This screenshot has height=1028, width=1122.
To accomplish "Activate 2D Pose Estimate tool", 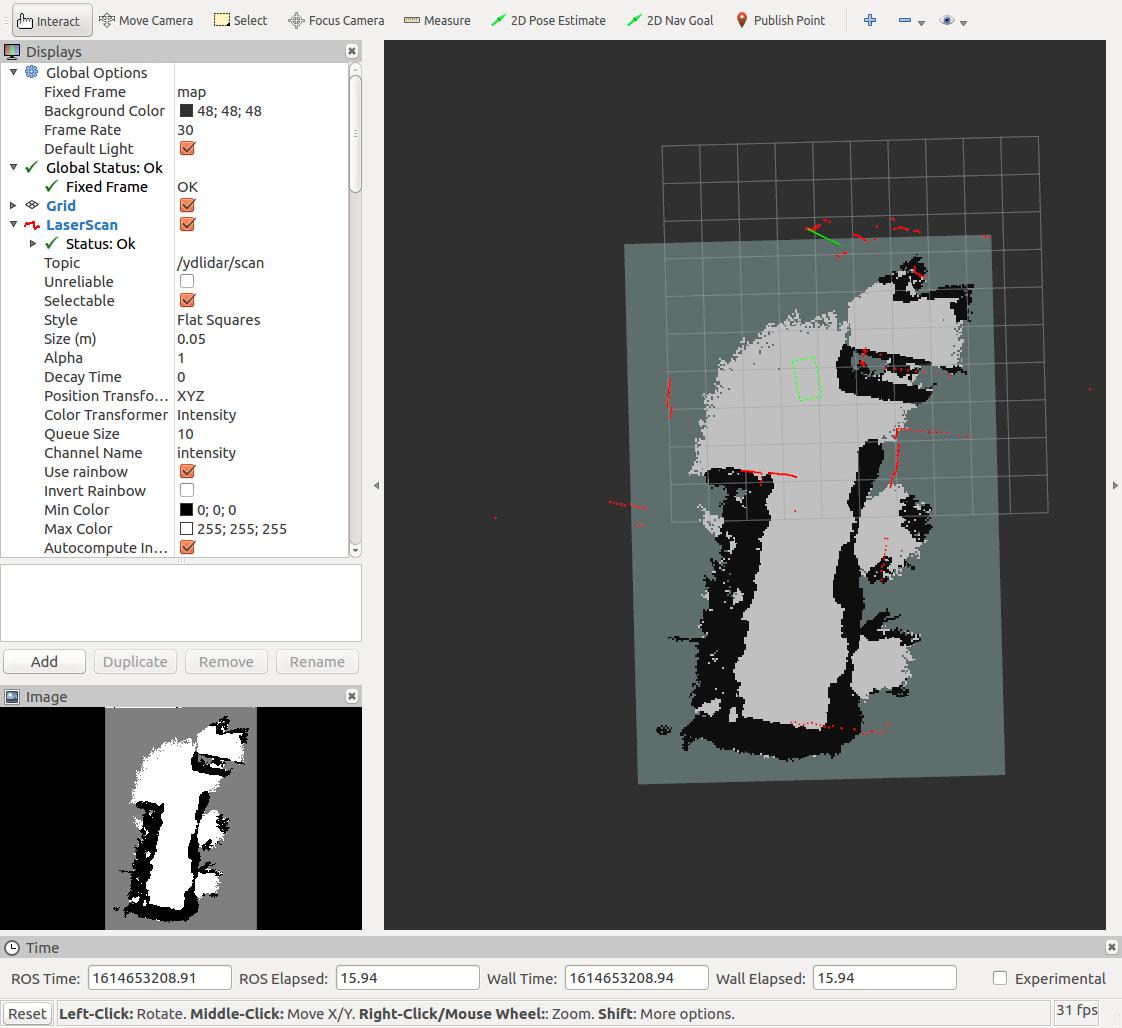I will coord(549,20).
